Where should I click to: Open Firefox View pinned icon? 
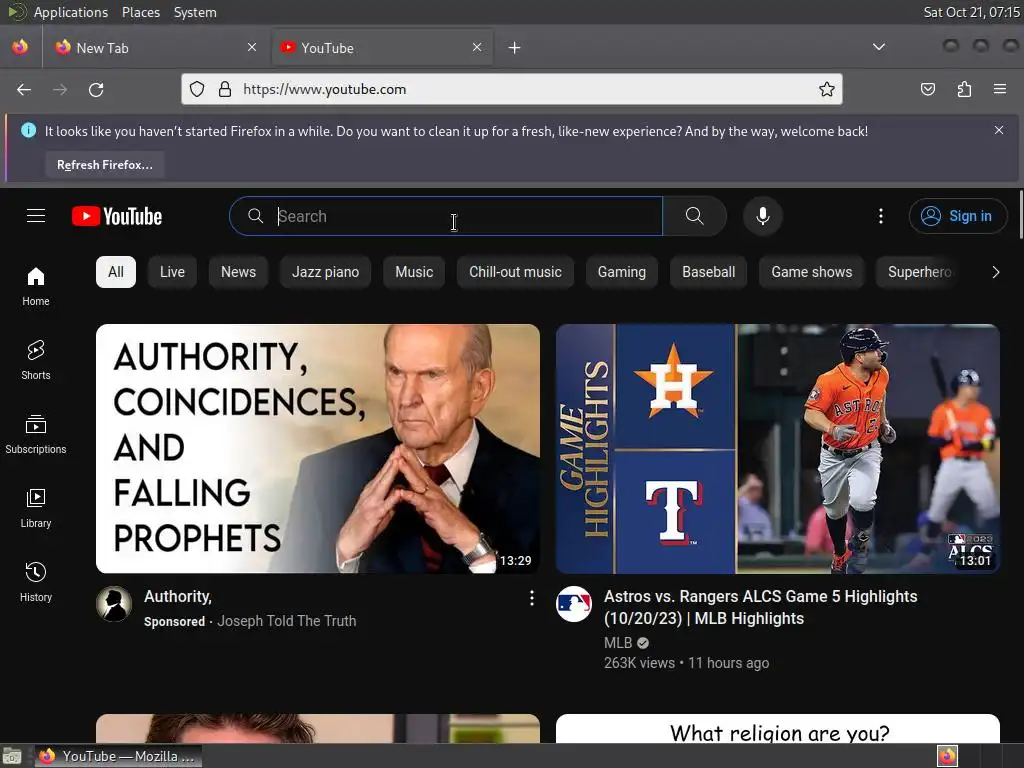click(20, 47)
